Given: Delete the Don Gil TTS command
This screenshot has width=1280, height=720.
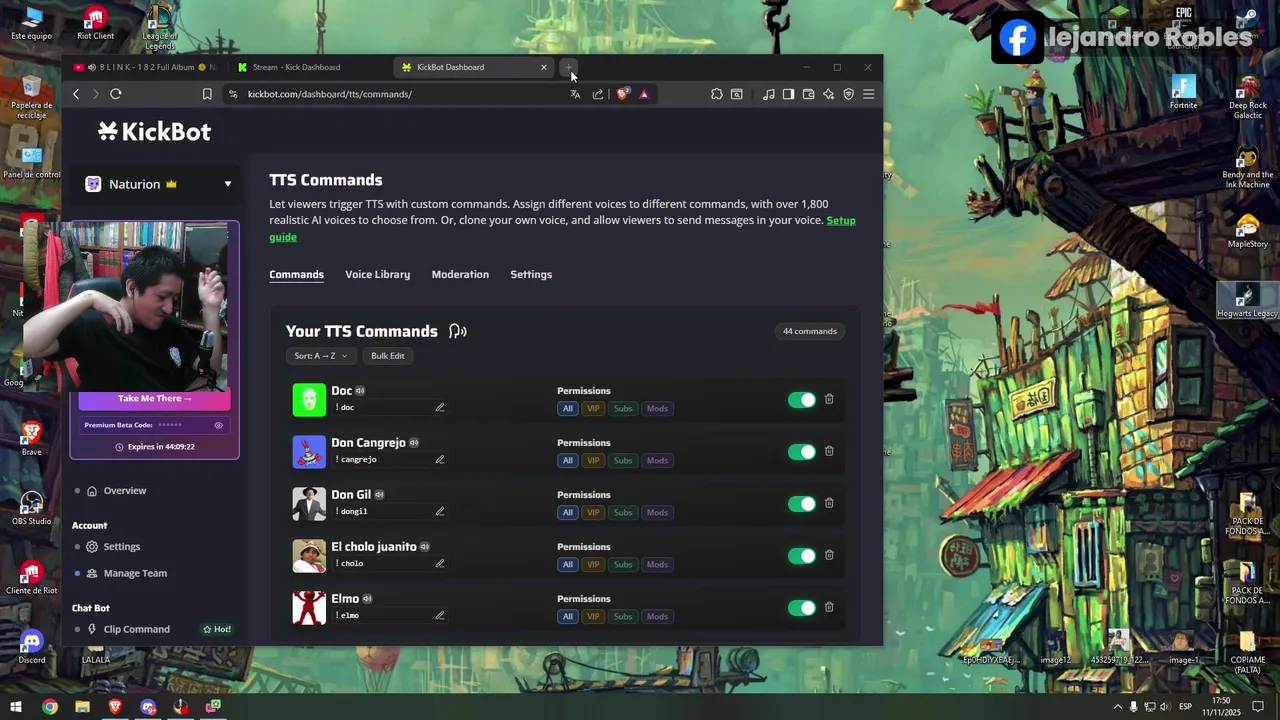Looking at the screenshot, I should pos(829,503).
